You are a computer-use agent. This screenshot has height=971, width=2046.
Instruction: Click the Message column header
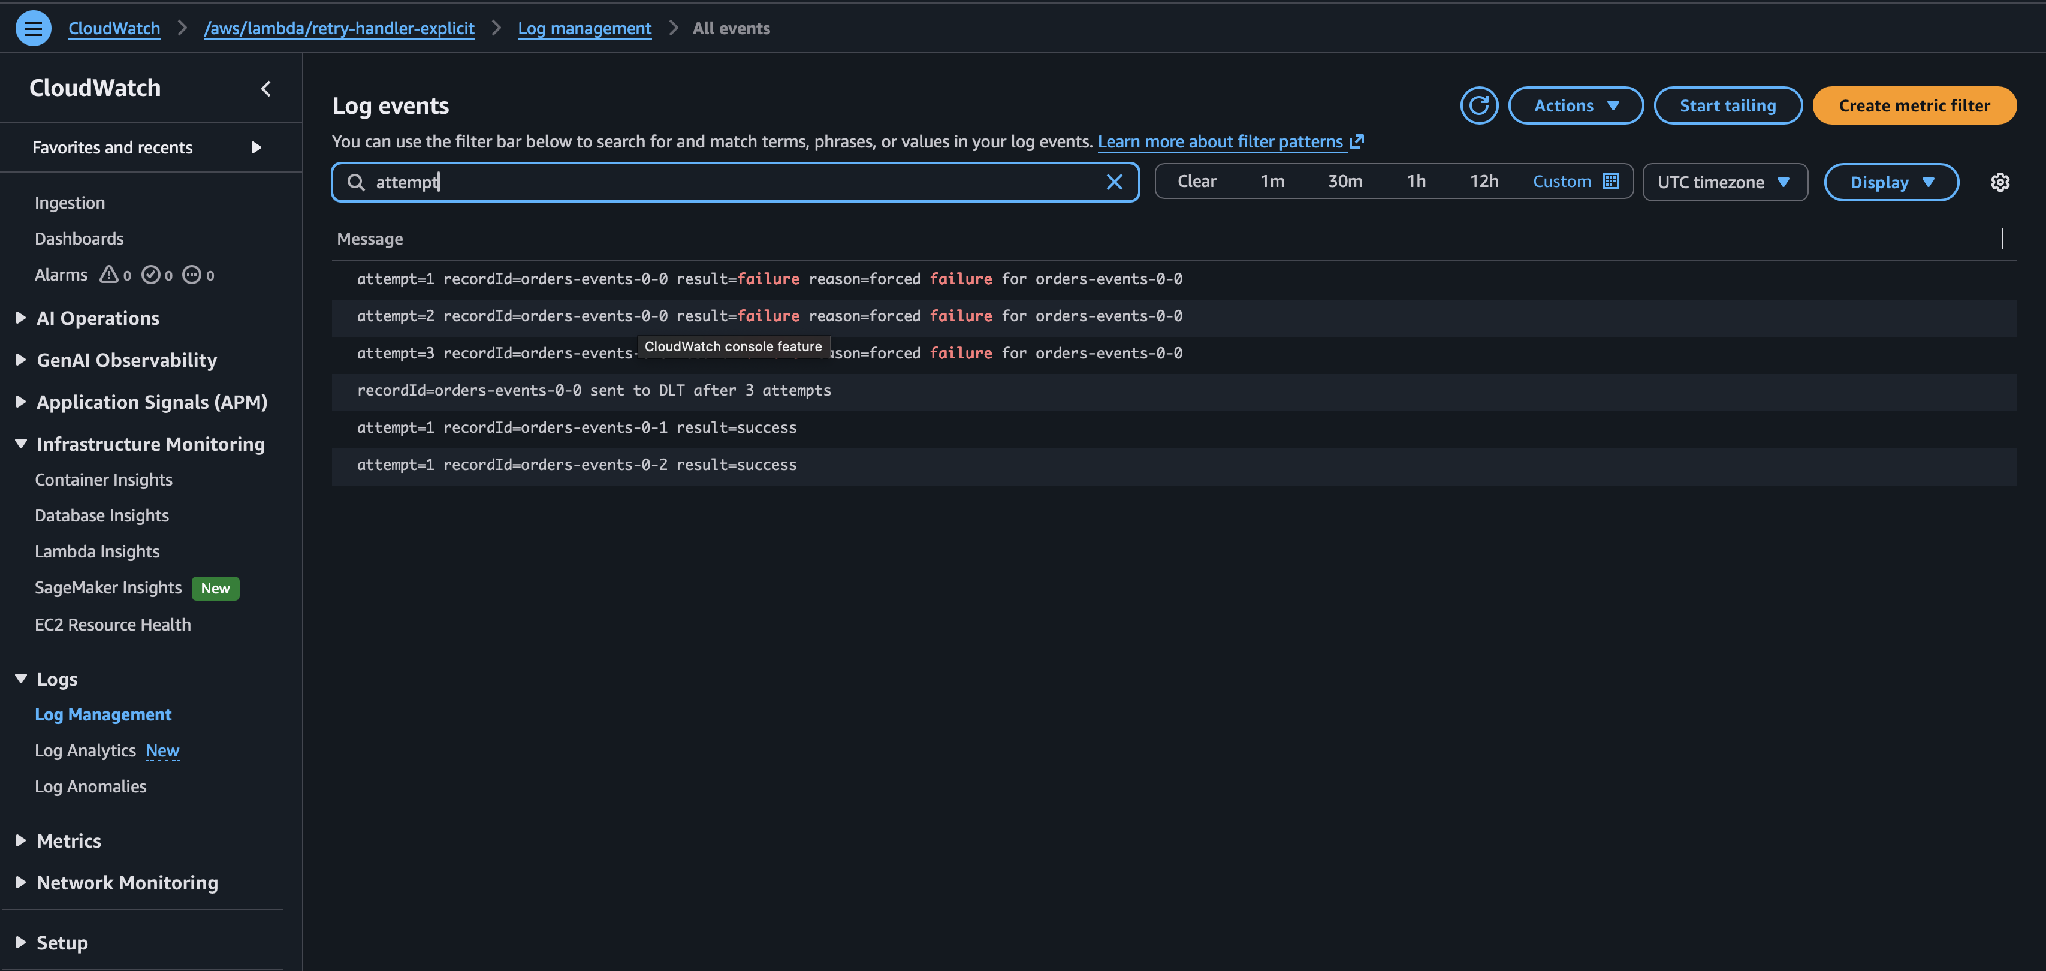tap(370, 239)
